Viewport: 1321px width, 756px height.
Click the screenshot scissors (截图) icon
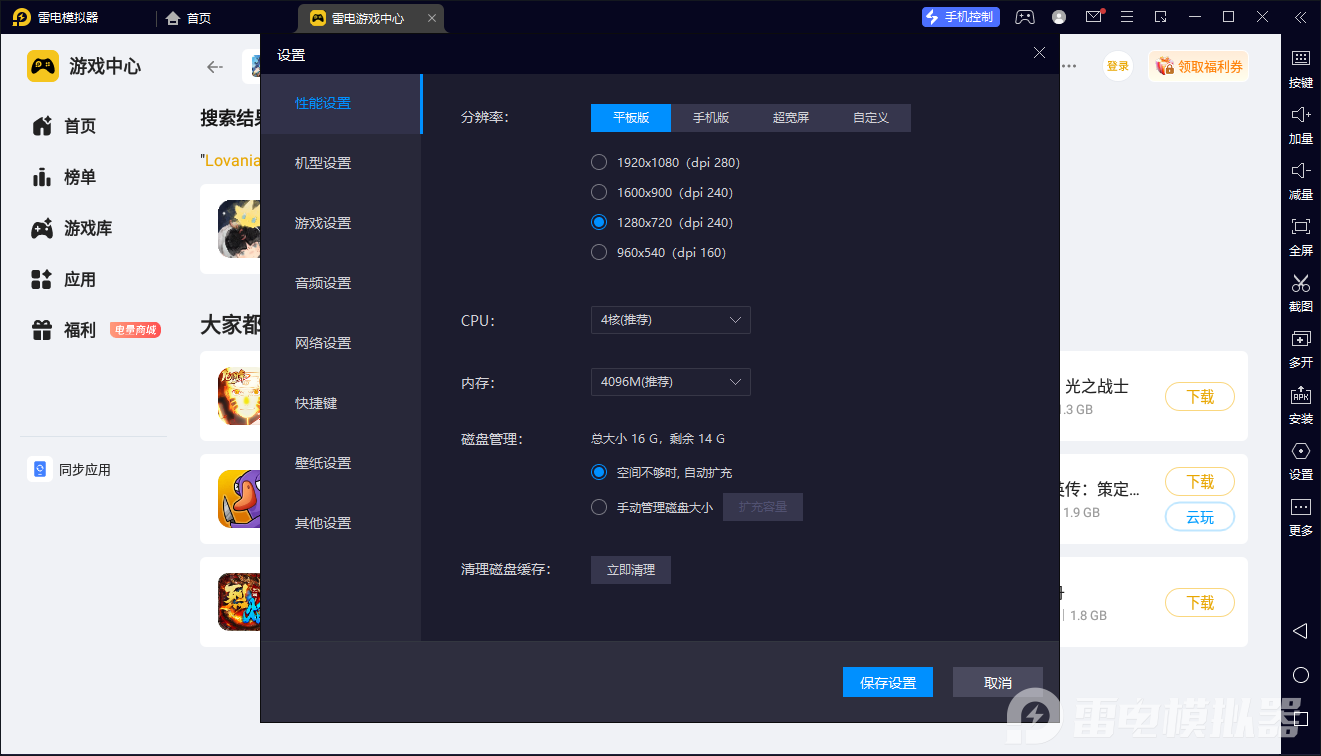(1300, 283)
